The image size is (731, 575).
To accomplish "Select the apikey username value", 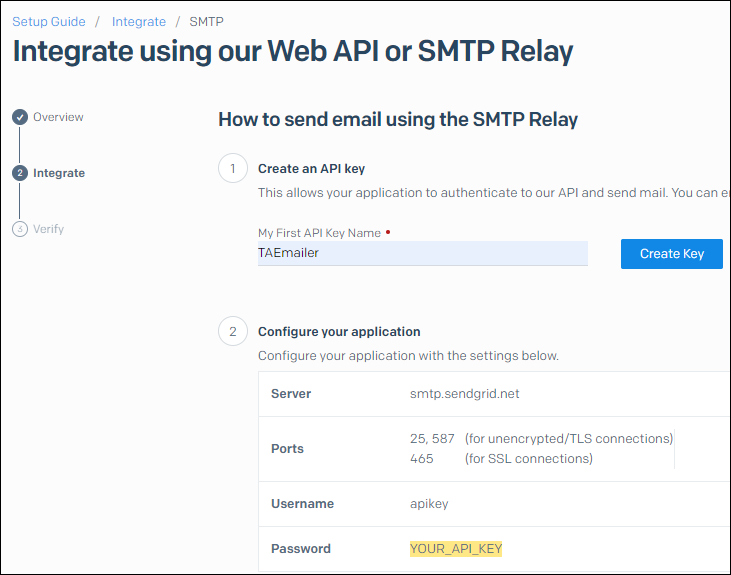I will click(429, 504).
